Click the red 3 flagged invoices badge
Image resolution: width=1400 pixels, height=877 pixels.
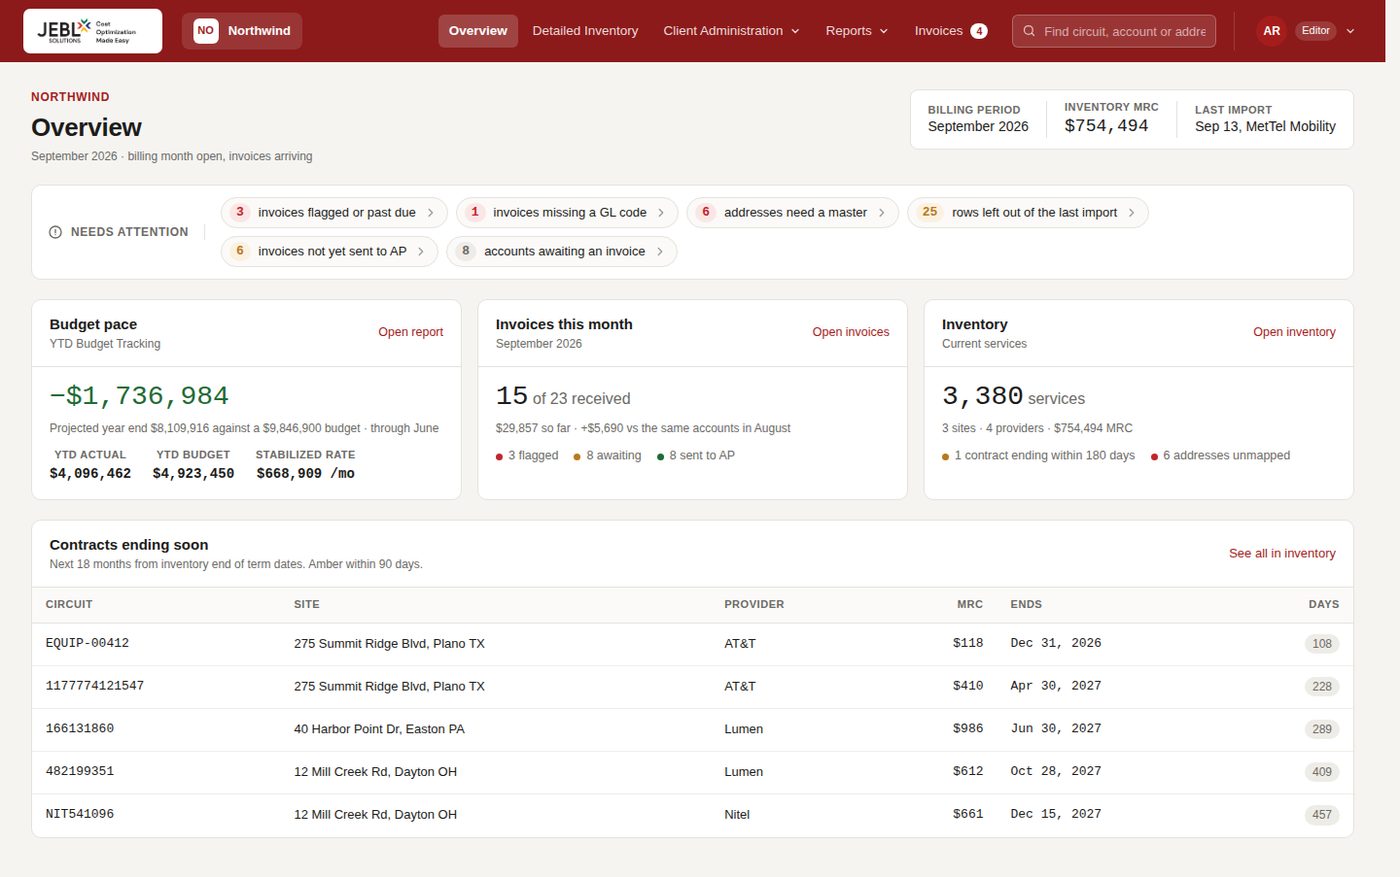click(x=240, y=212)
